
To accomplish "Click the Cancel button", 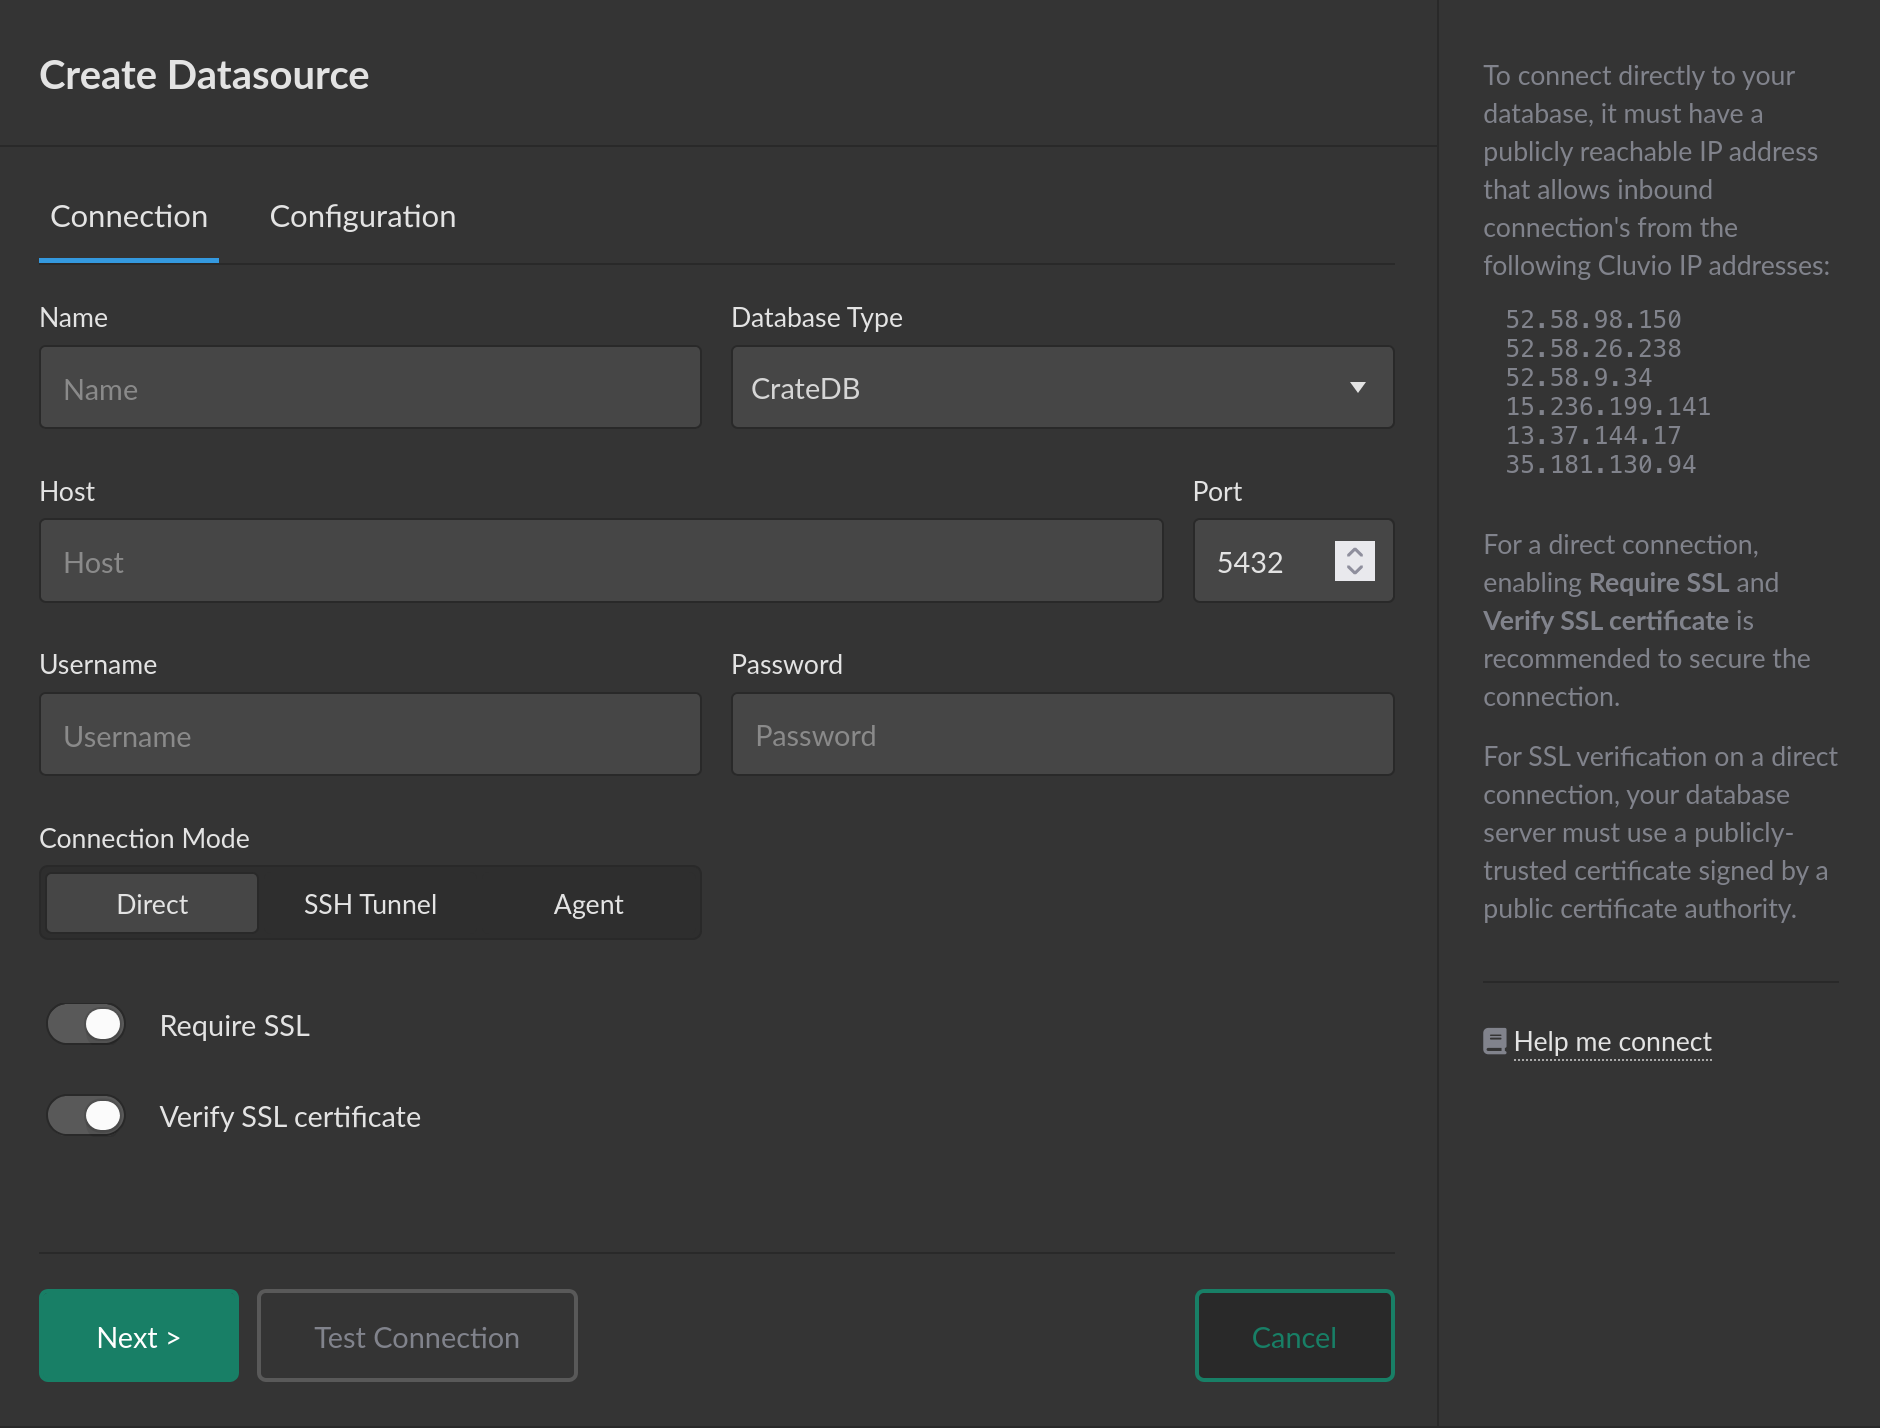I will point(1294,1336).
